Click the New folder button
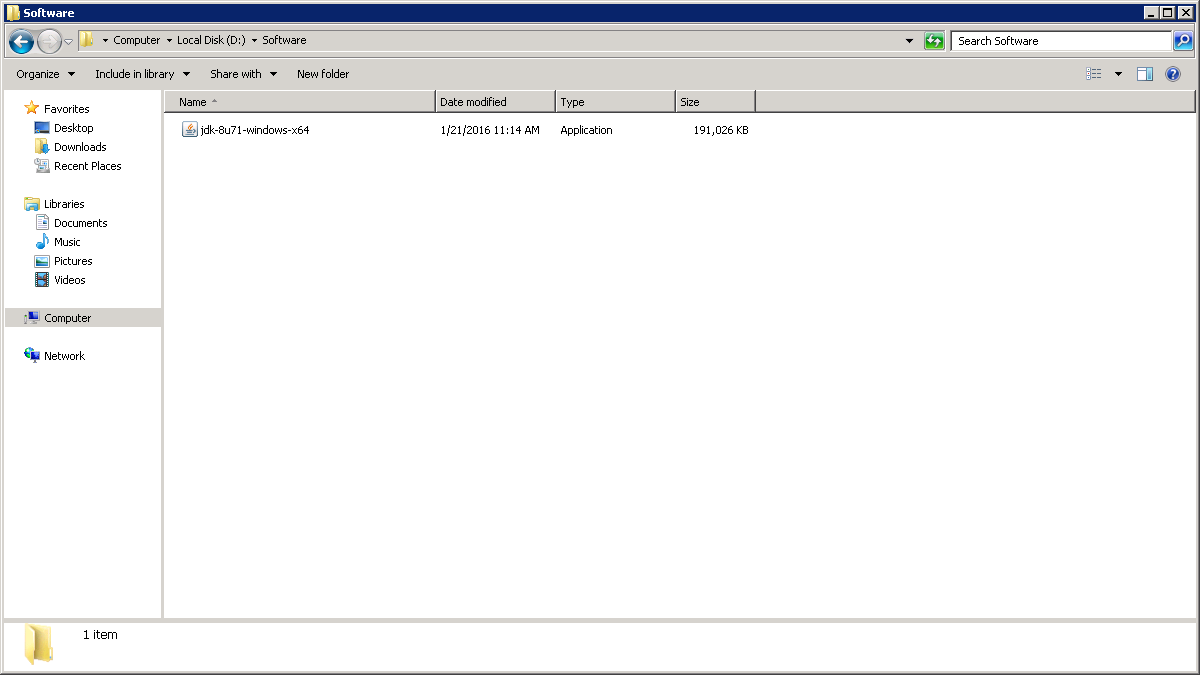Screen dimensions: 1200x675 (323, 74)
